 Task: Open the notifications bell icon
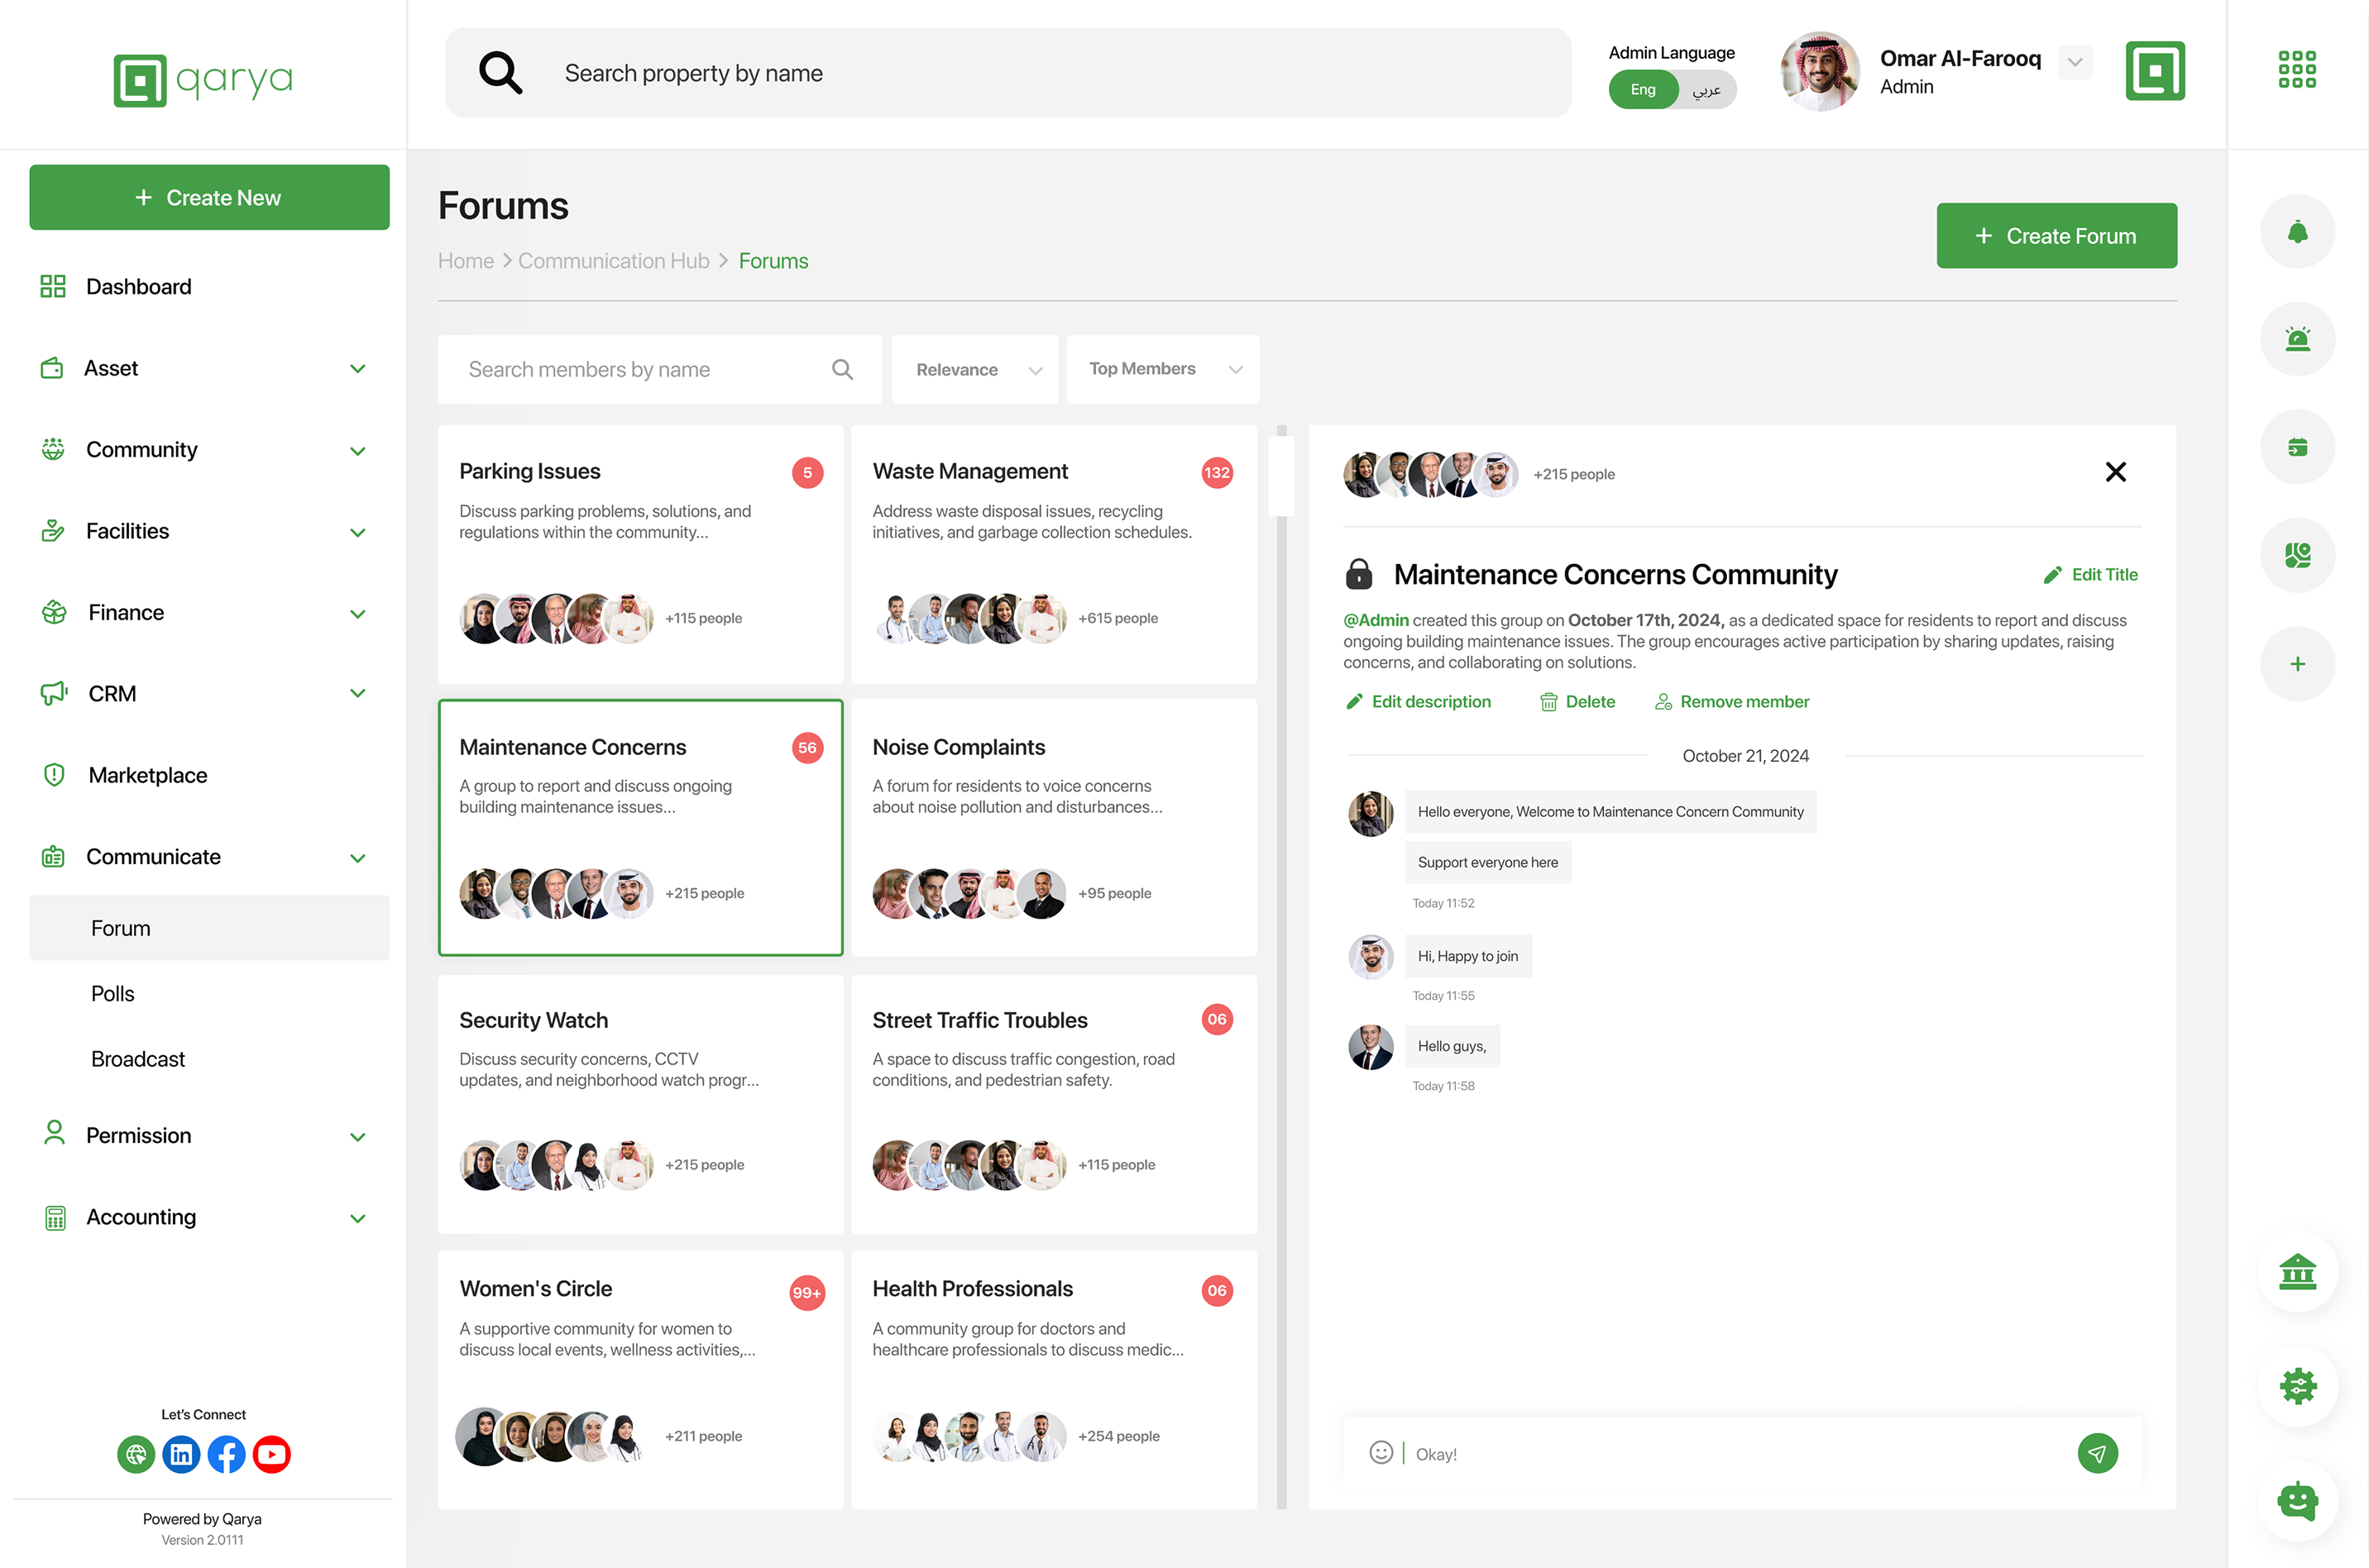[2297, 231]
